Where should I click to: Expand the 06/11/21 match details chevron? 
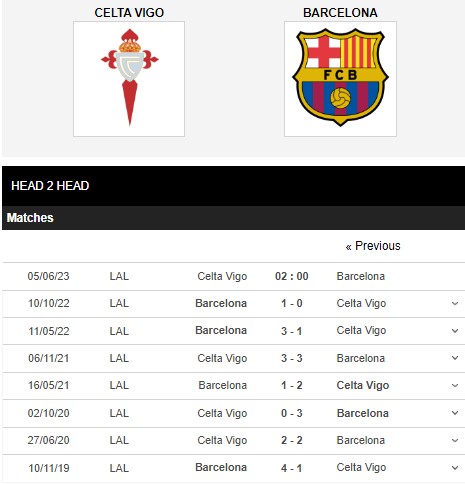tap(455, 358)
